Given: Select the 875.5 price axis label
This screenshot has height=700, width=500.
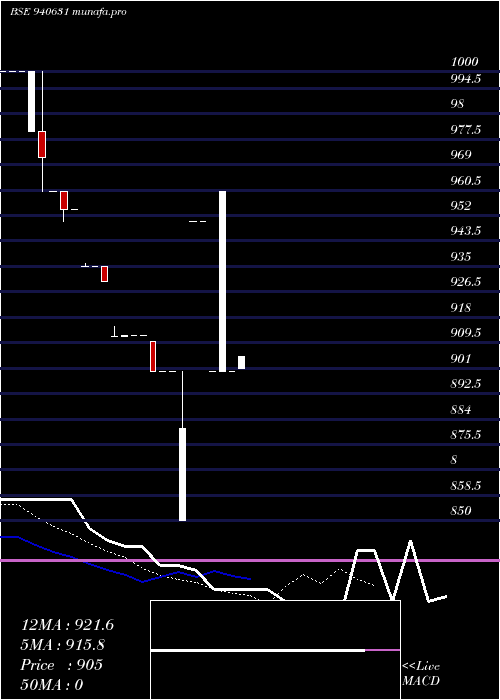Looking at the screenshot, I should [x=466, y=434].
